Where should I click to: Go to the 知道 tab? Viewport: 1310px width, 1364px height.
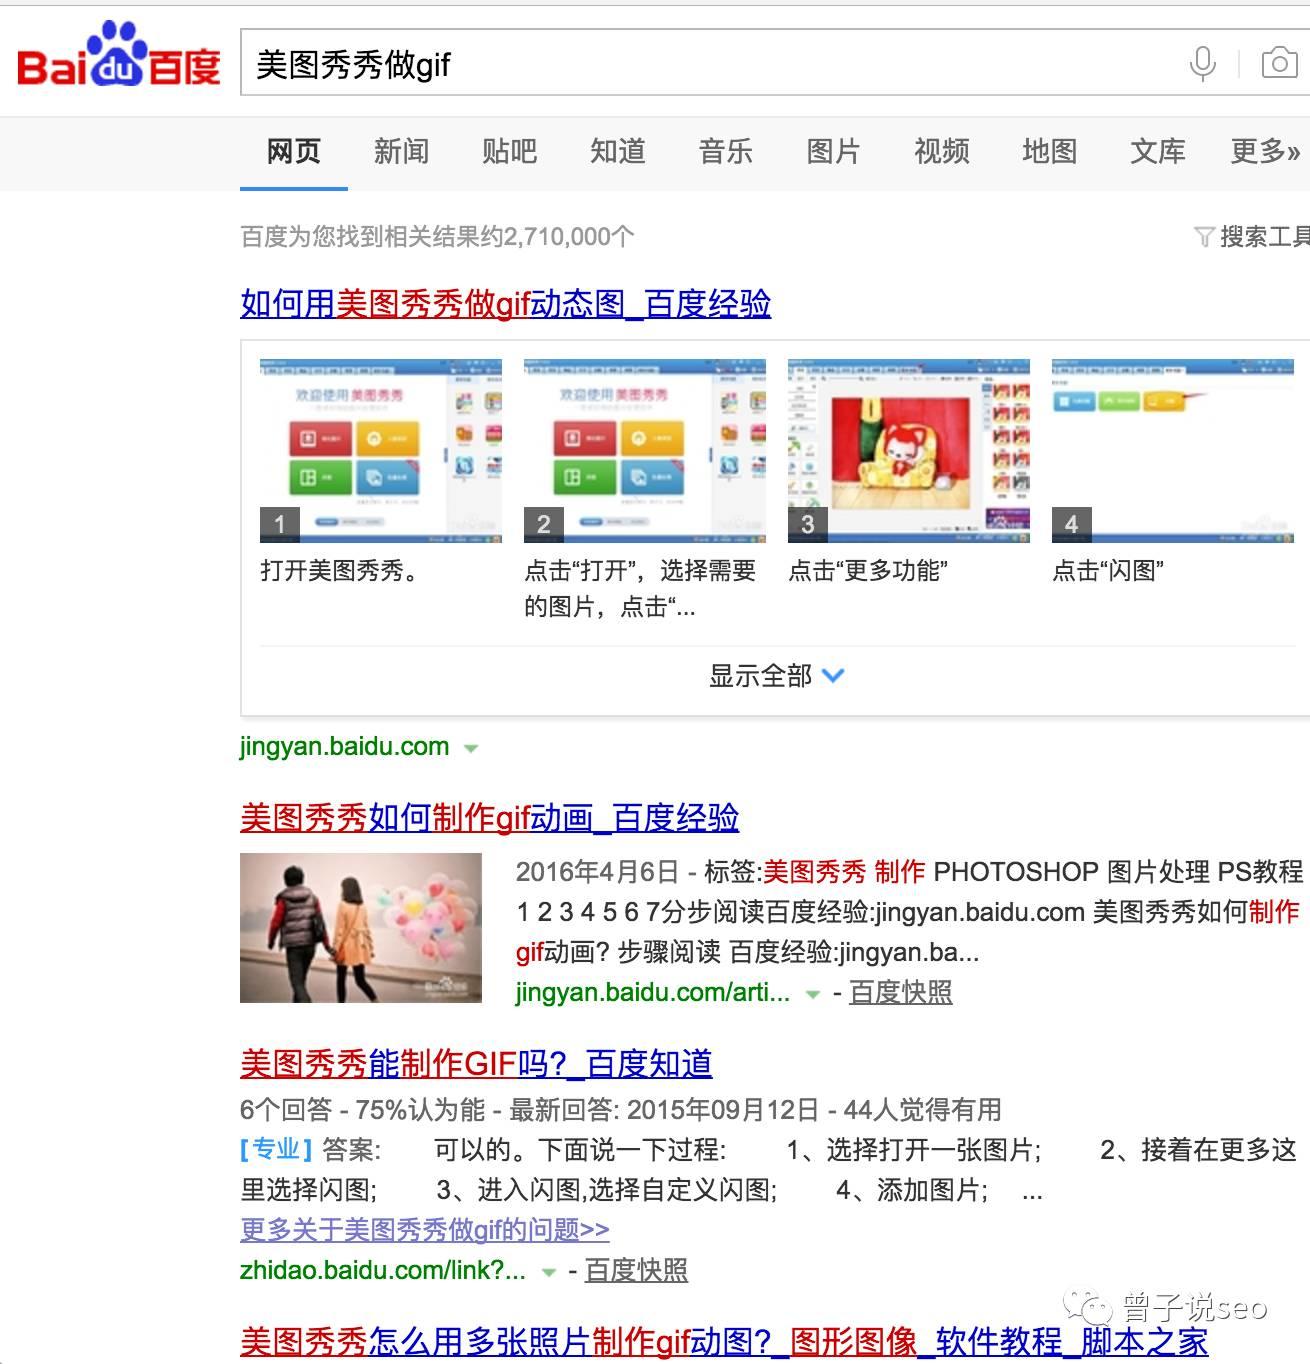point(617,152)
